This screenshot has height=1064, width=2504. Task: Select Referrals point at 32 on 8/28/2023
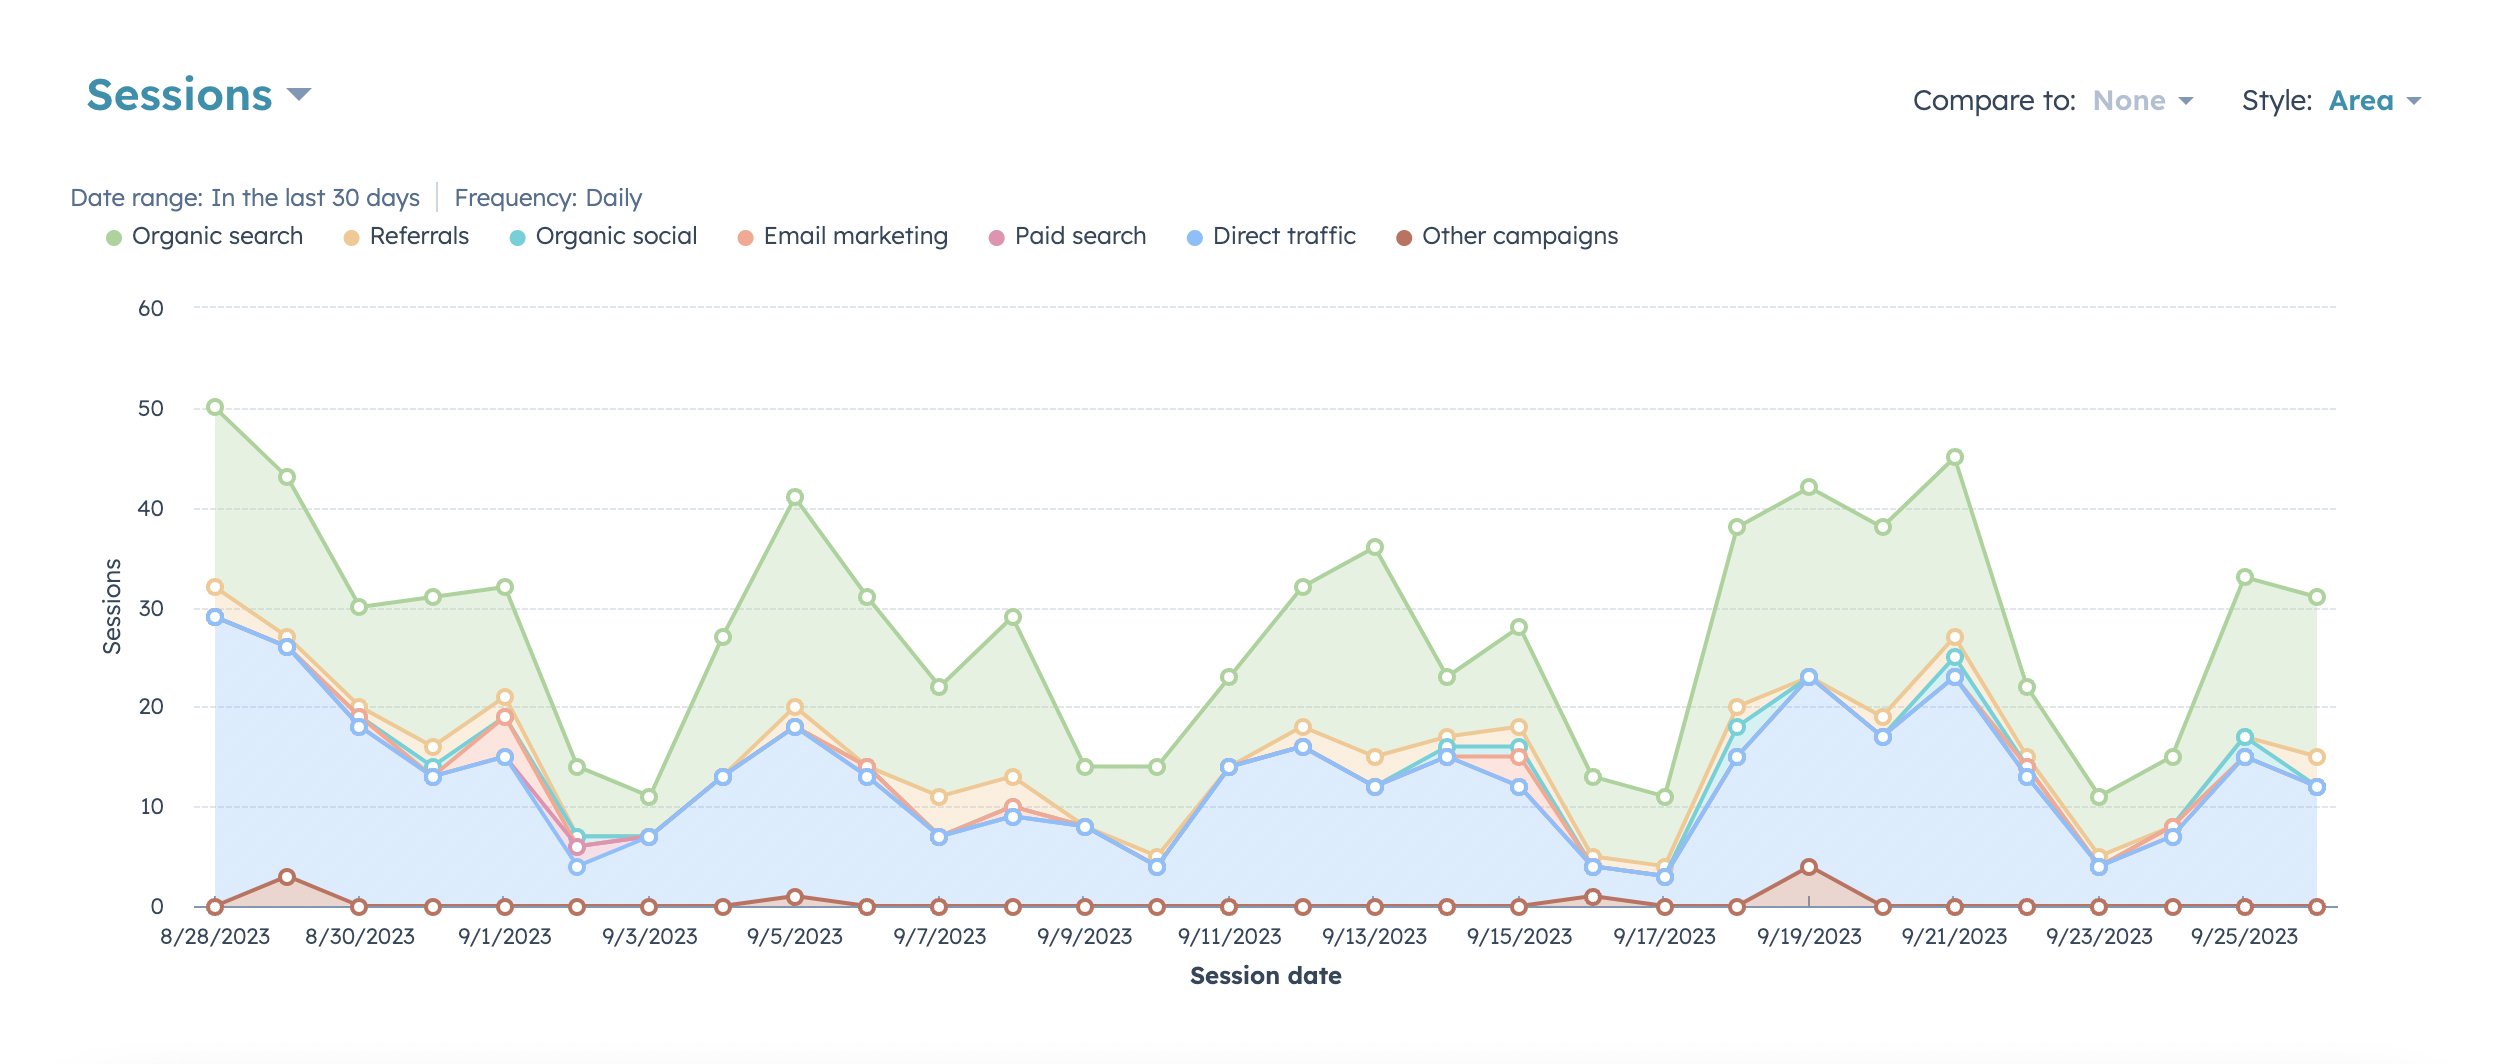[215, 588]
